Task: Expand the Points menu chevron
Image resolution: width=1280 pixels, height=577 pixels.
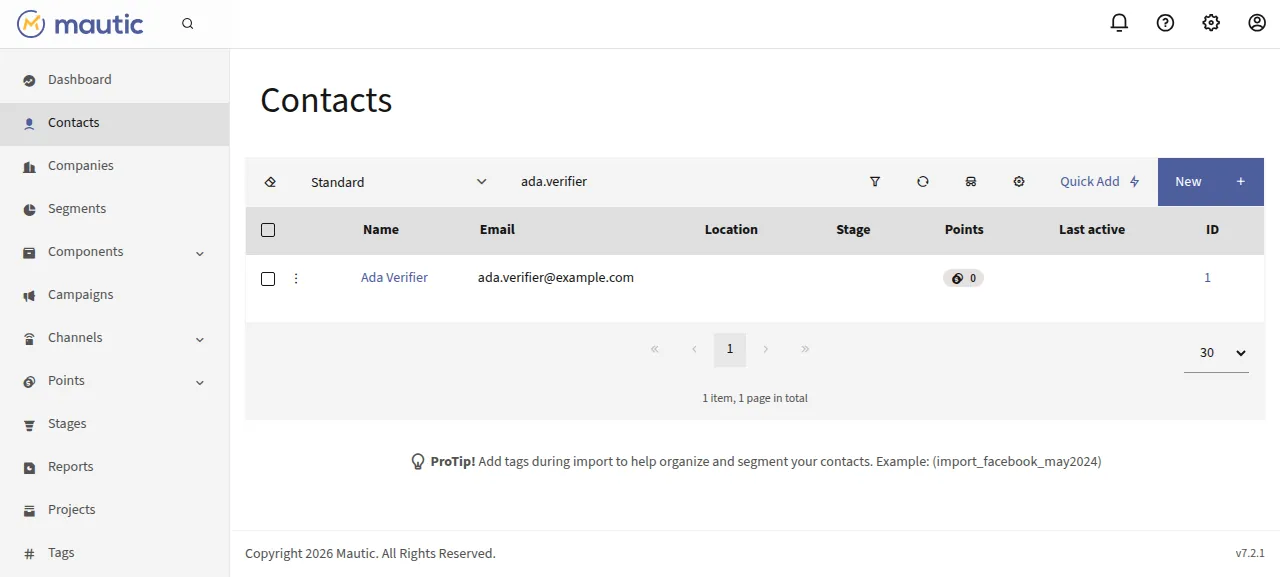Action: pyautogui.click(x=200, y=382)
